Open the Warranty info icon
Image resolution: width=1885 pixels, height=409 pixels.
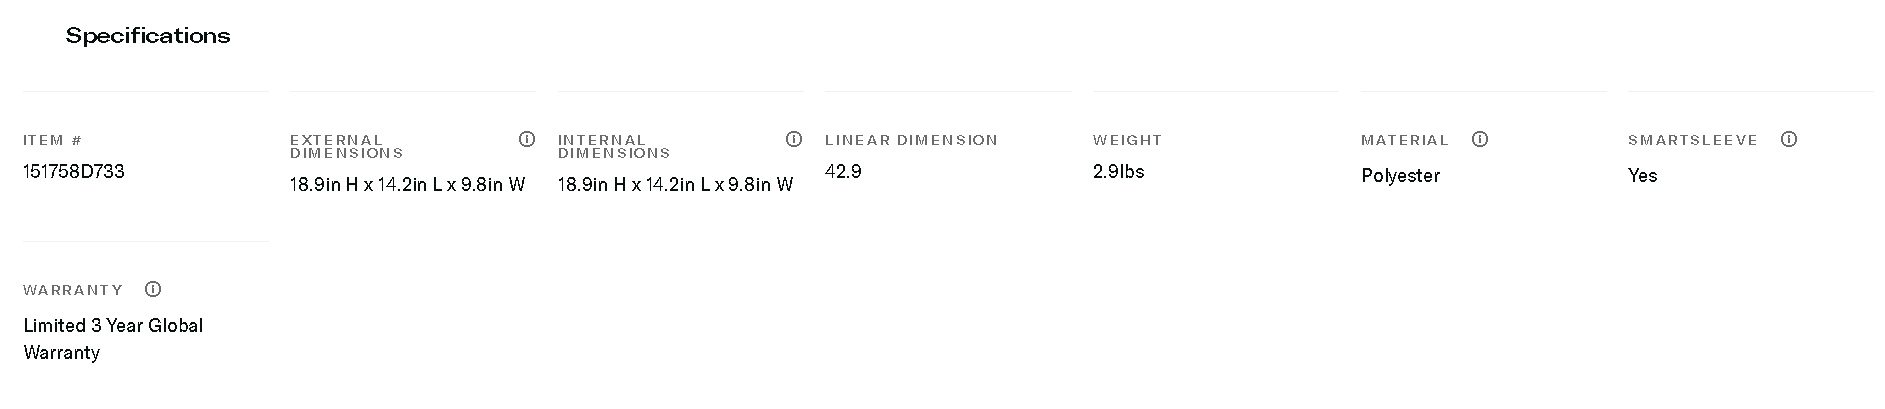pos(153,289)
